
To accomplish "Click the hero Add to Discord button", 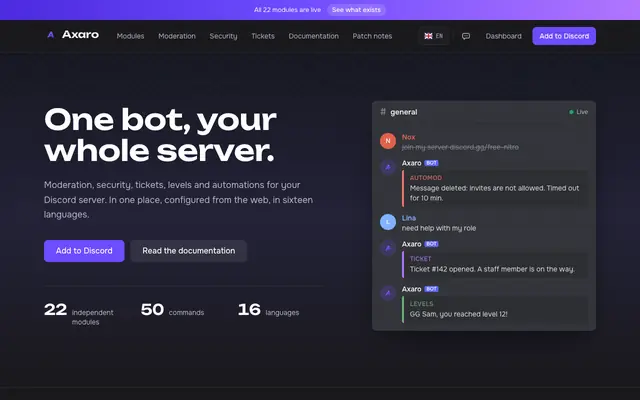I will click(84, 251).
